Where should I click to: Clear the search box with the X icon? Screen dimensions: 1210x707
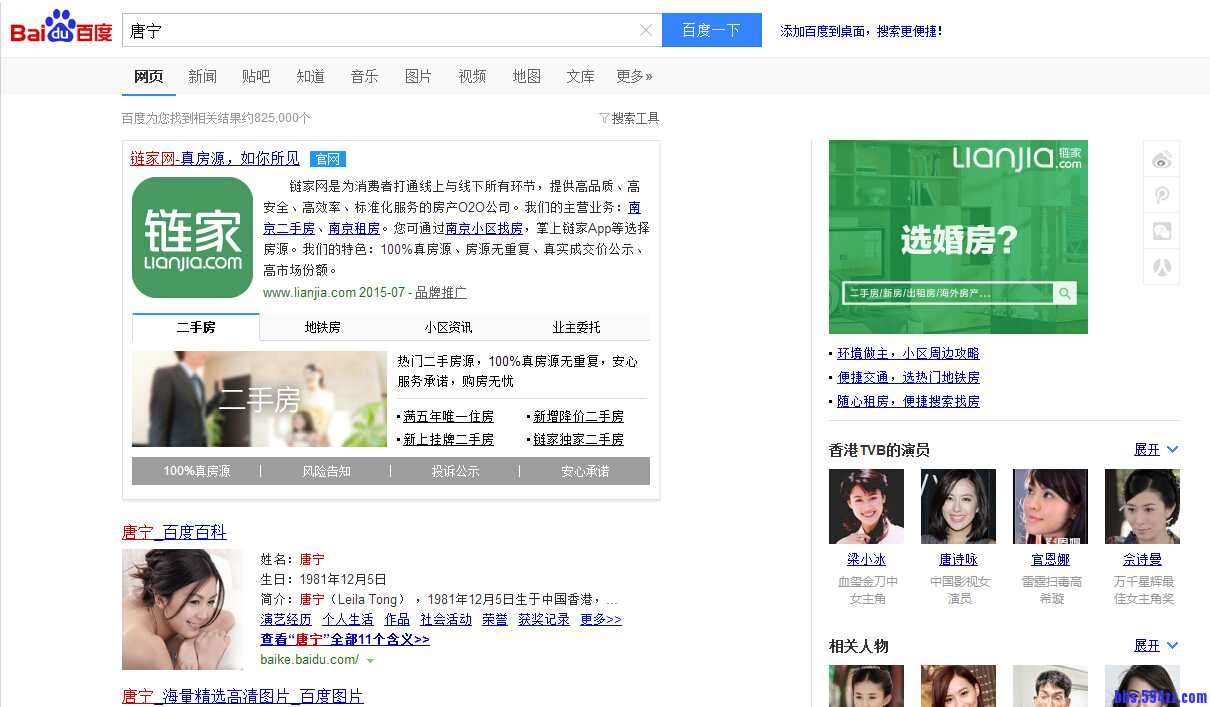tap(646, 30)
